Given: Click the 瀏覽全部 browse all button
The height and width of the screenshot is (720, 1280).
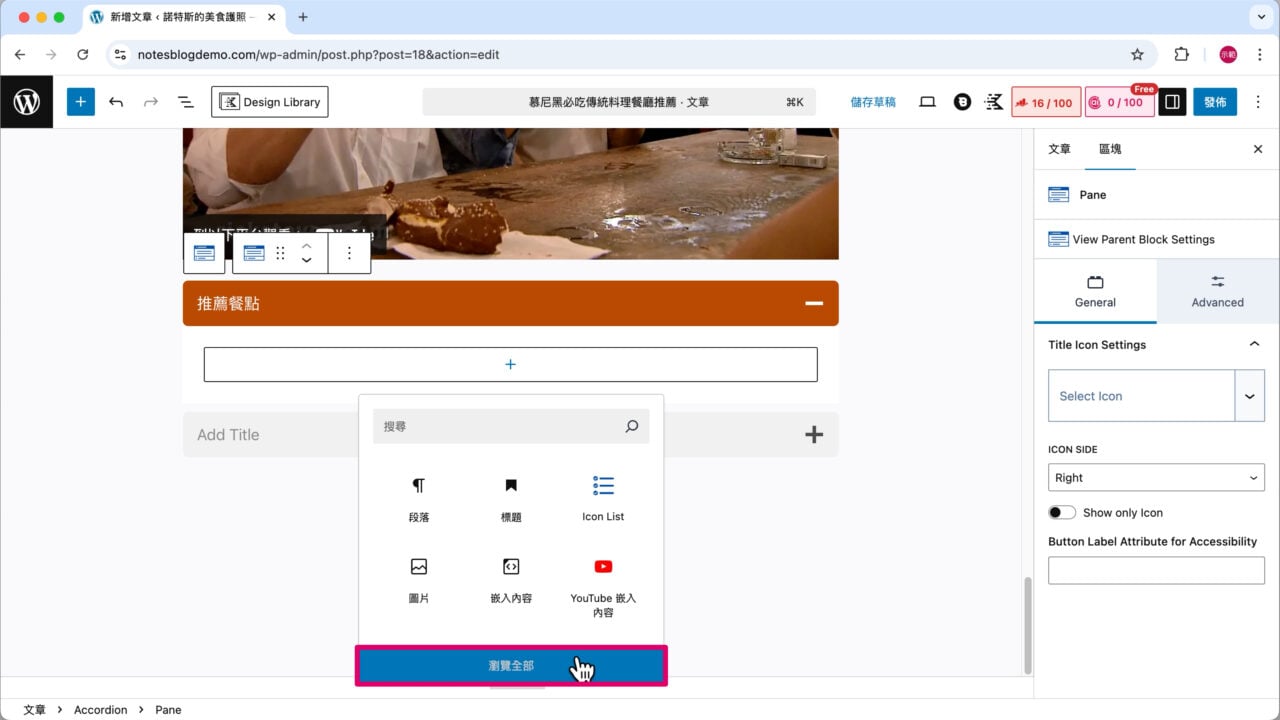Looking at the screenshot, I should click(511, 664).
